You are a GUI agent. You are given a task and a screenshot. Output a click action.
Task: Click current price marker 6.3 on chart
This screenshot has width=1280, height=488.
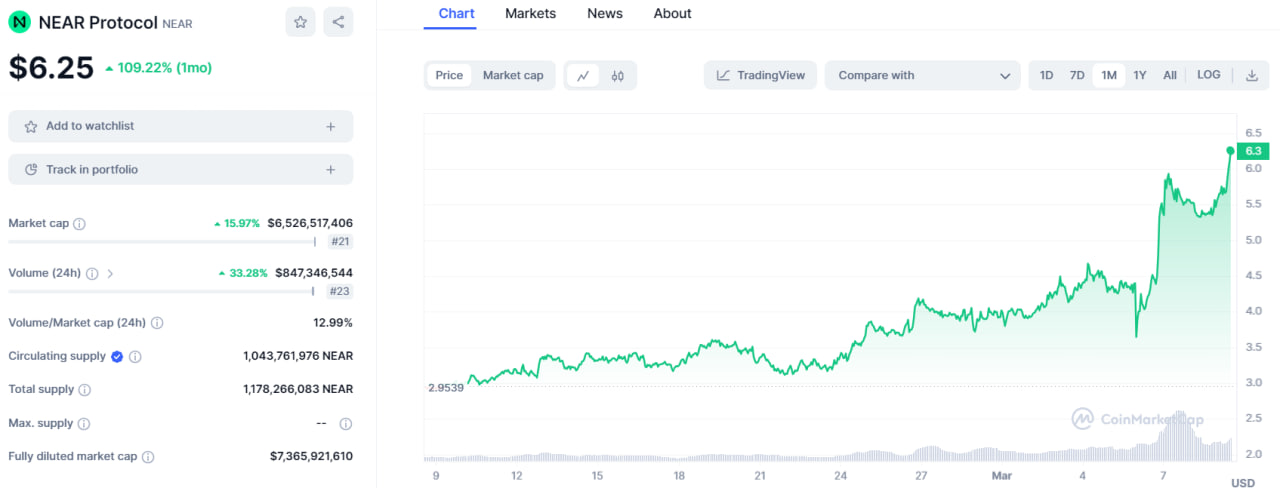(x=1252, y=151)
